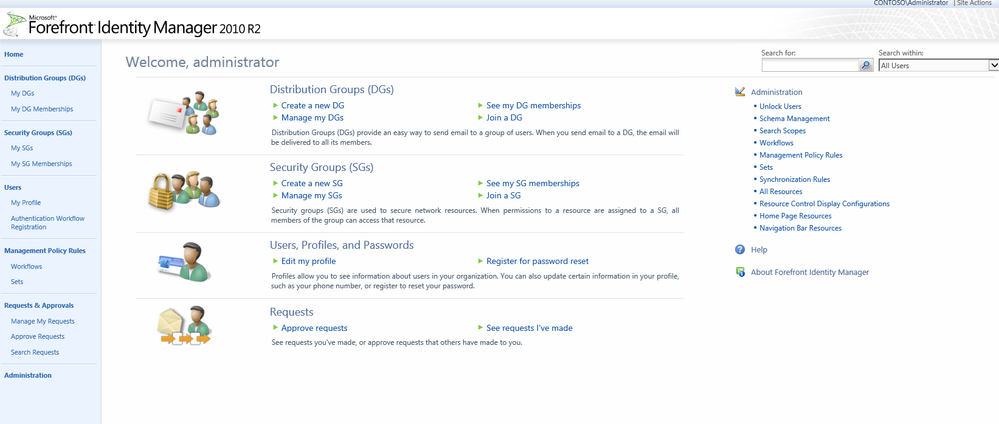
Task: Click in the Search for text box
Action: coord(810,66)
